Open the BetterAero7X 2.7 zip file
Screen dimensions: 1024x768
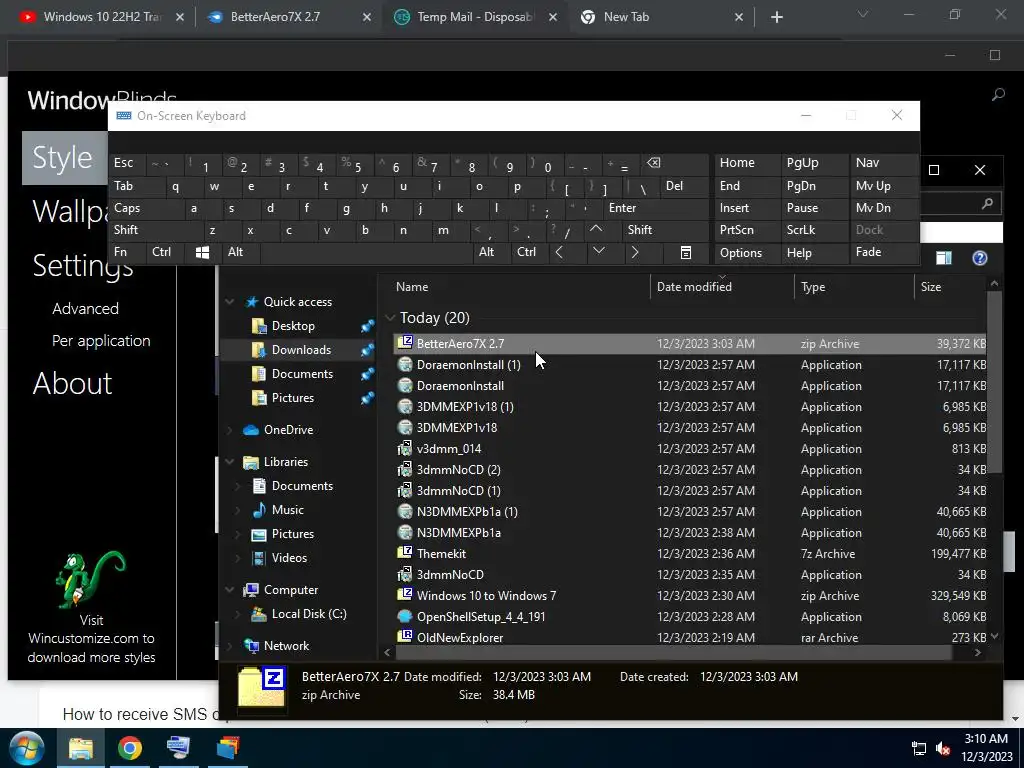(x=690, y=344)
